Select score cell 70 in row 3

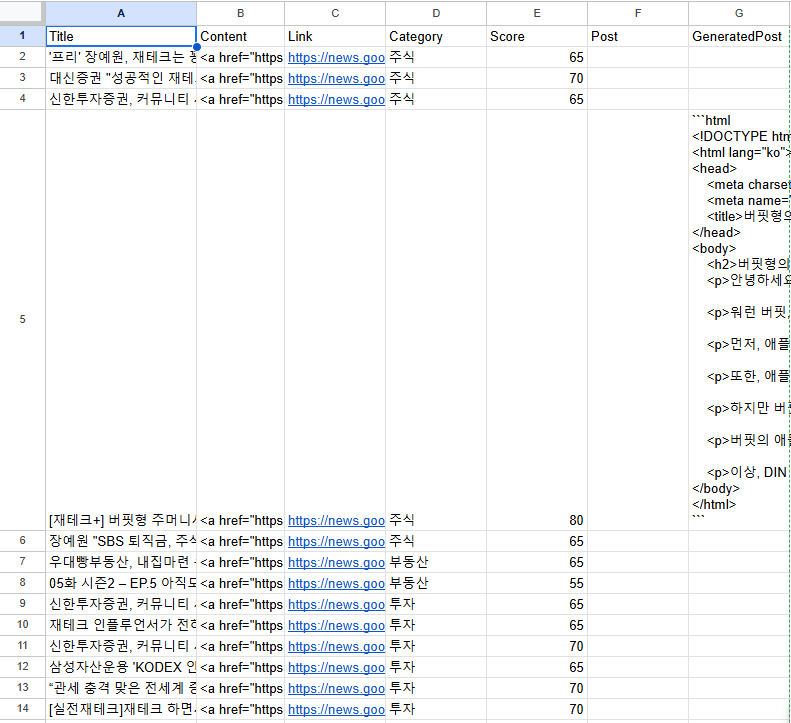(x=537, y=78)
